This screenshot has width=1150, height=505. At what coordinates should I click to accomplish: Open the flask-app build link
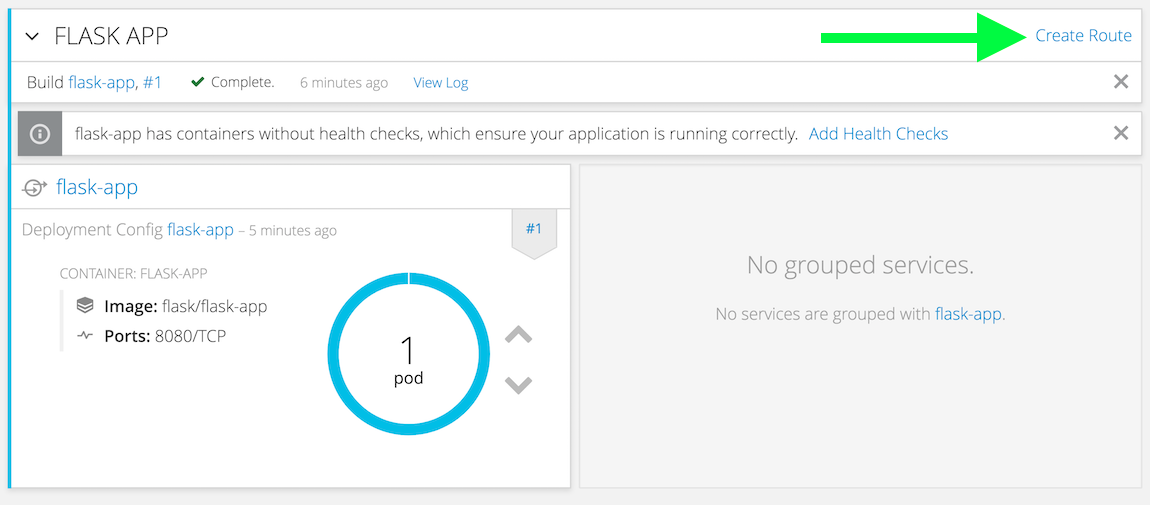(101, 83)
